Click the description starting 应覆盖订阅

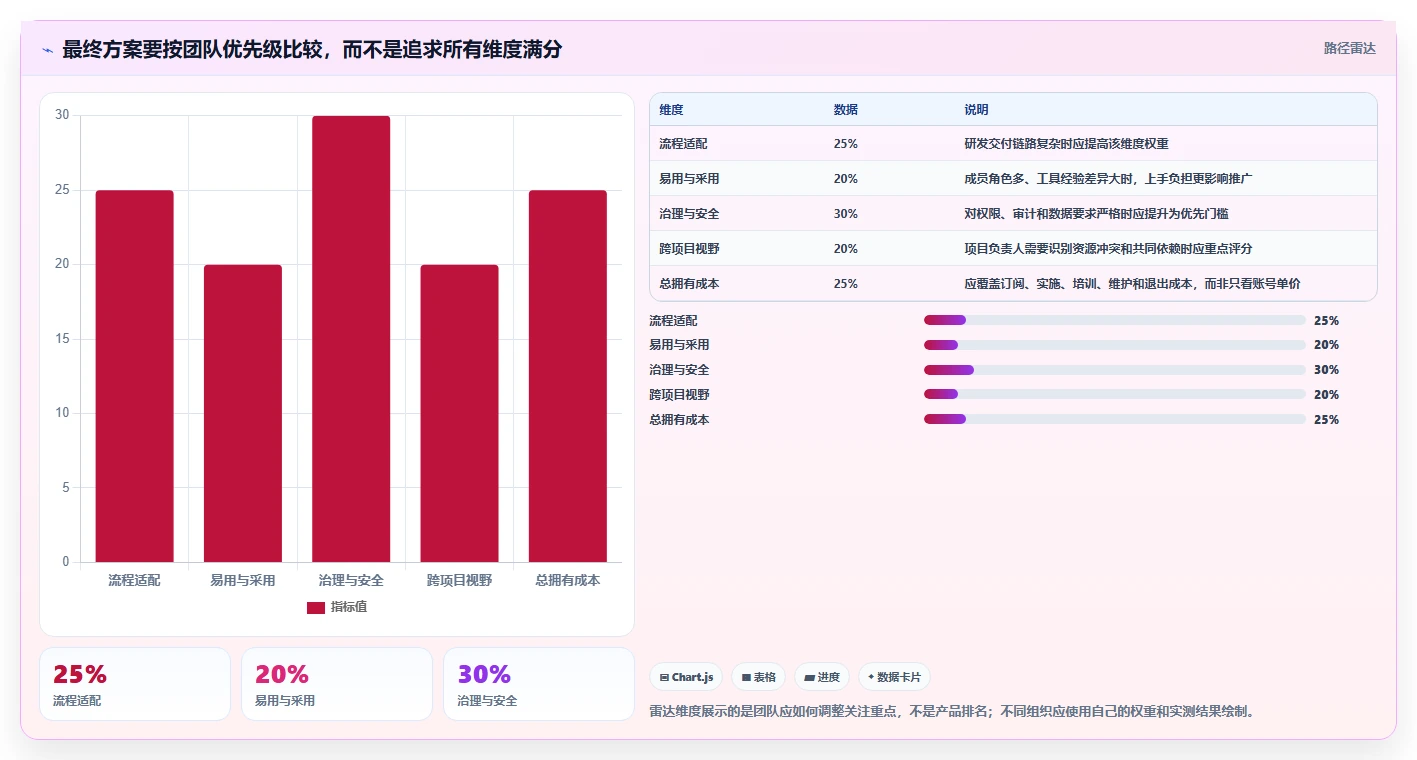(x=1133, y=284)
